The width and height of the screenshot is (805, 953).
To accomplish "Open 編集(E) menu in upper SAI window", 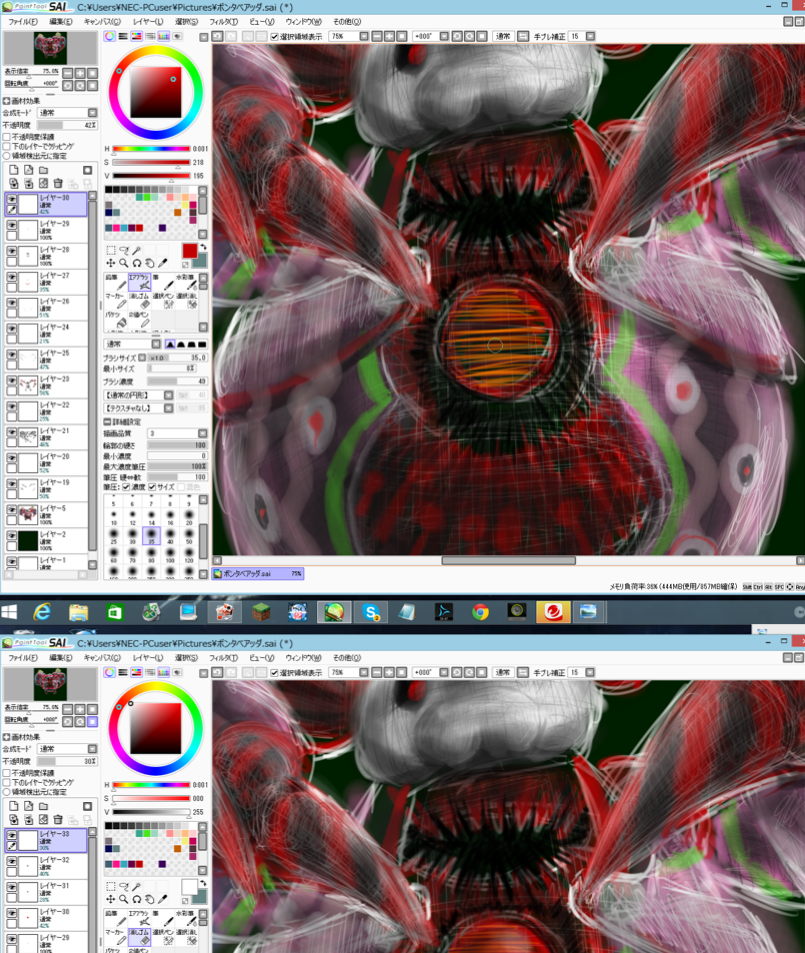I will tap(60, 21).
